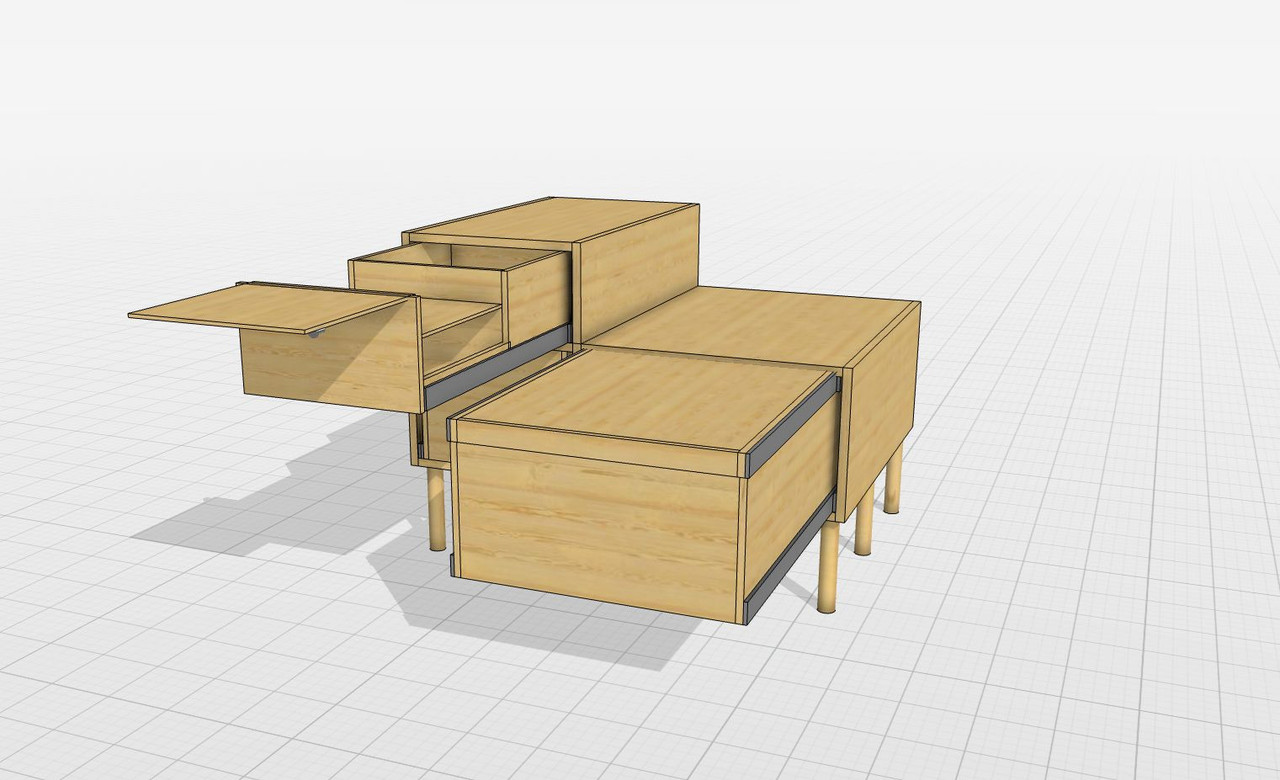
Task: Click the small hinge bracket under the open lid
Action: click(x=316, y=333)
